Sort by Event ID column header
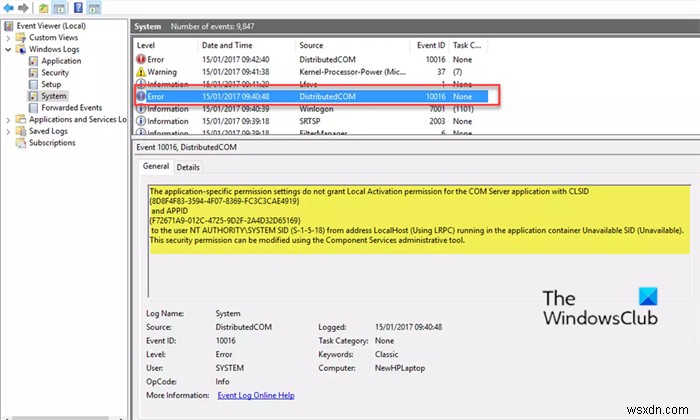This screenshot has height=420, width=700. coord(429,45)
